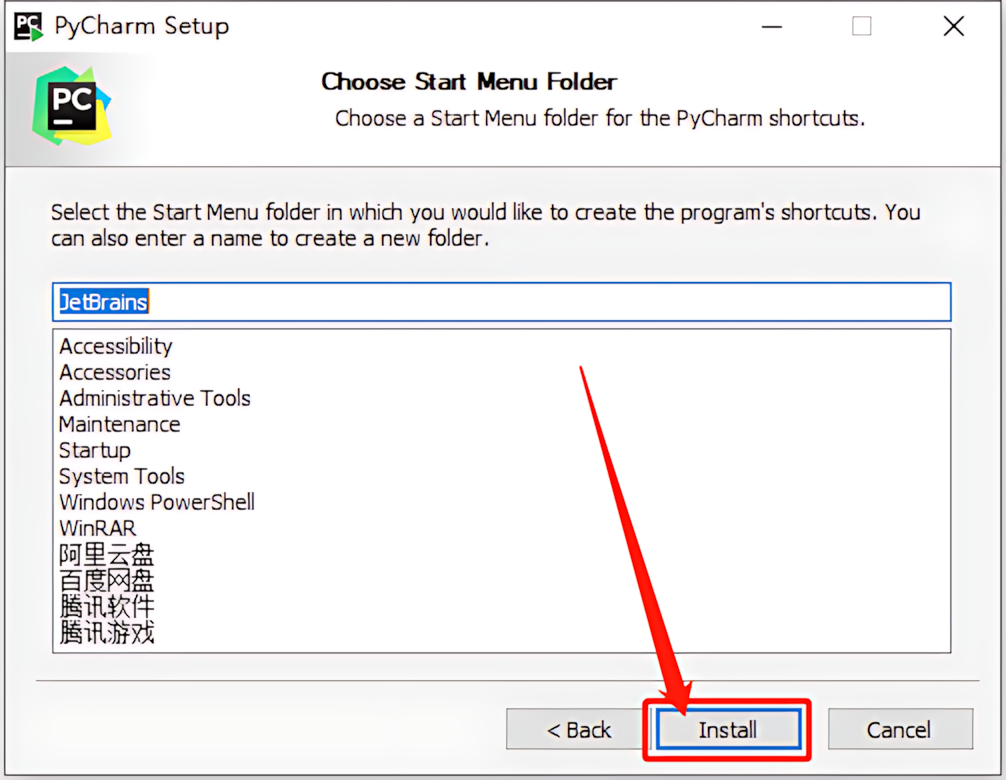Choose Maintenance folder entry
The height and width of the screenshot is (780, 1006).
coord(119,424)
